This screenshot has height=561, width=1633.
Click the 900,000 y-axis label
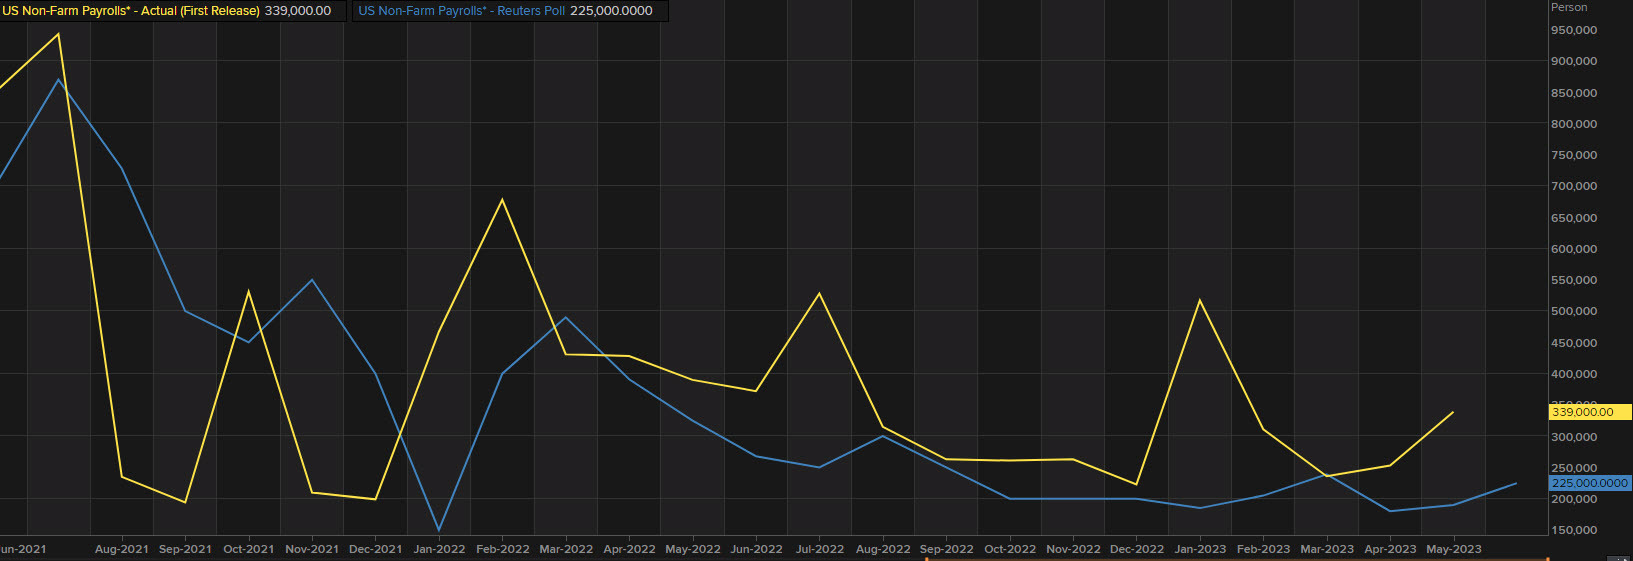[x=1574, y=61]
